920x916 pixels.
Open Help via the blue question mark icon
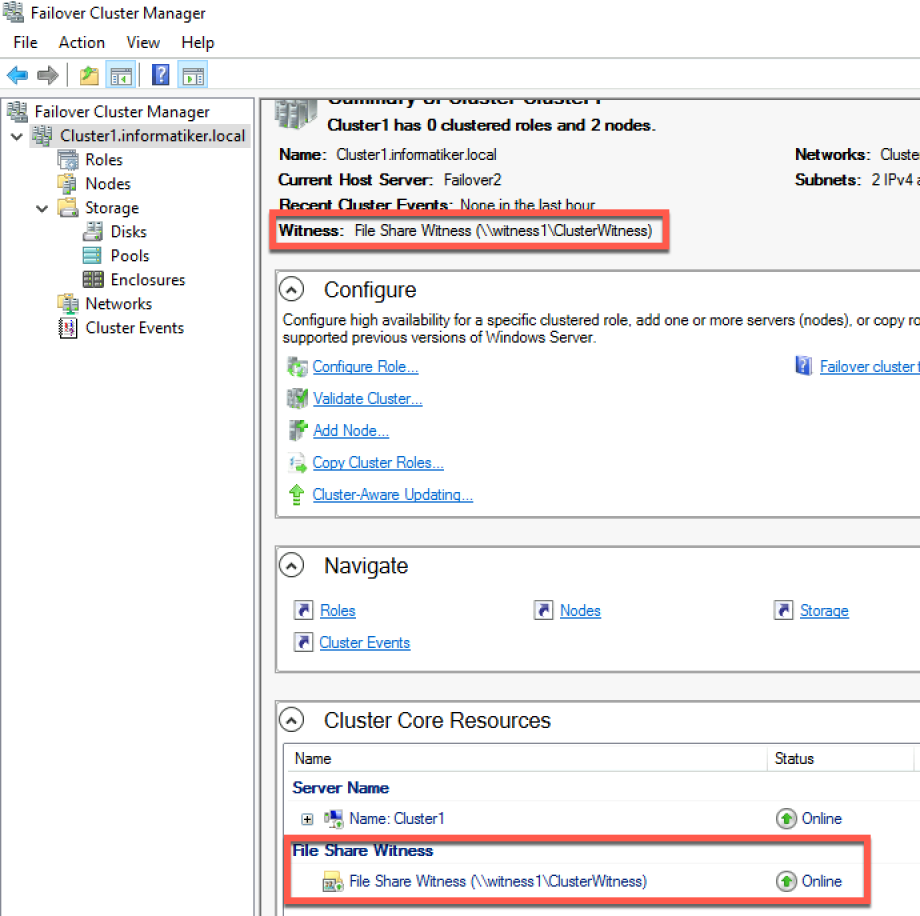[160, 74]
